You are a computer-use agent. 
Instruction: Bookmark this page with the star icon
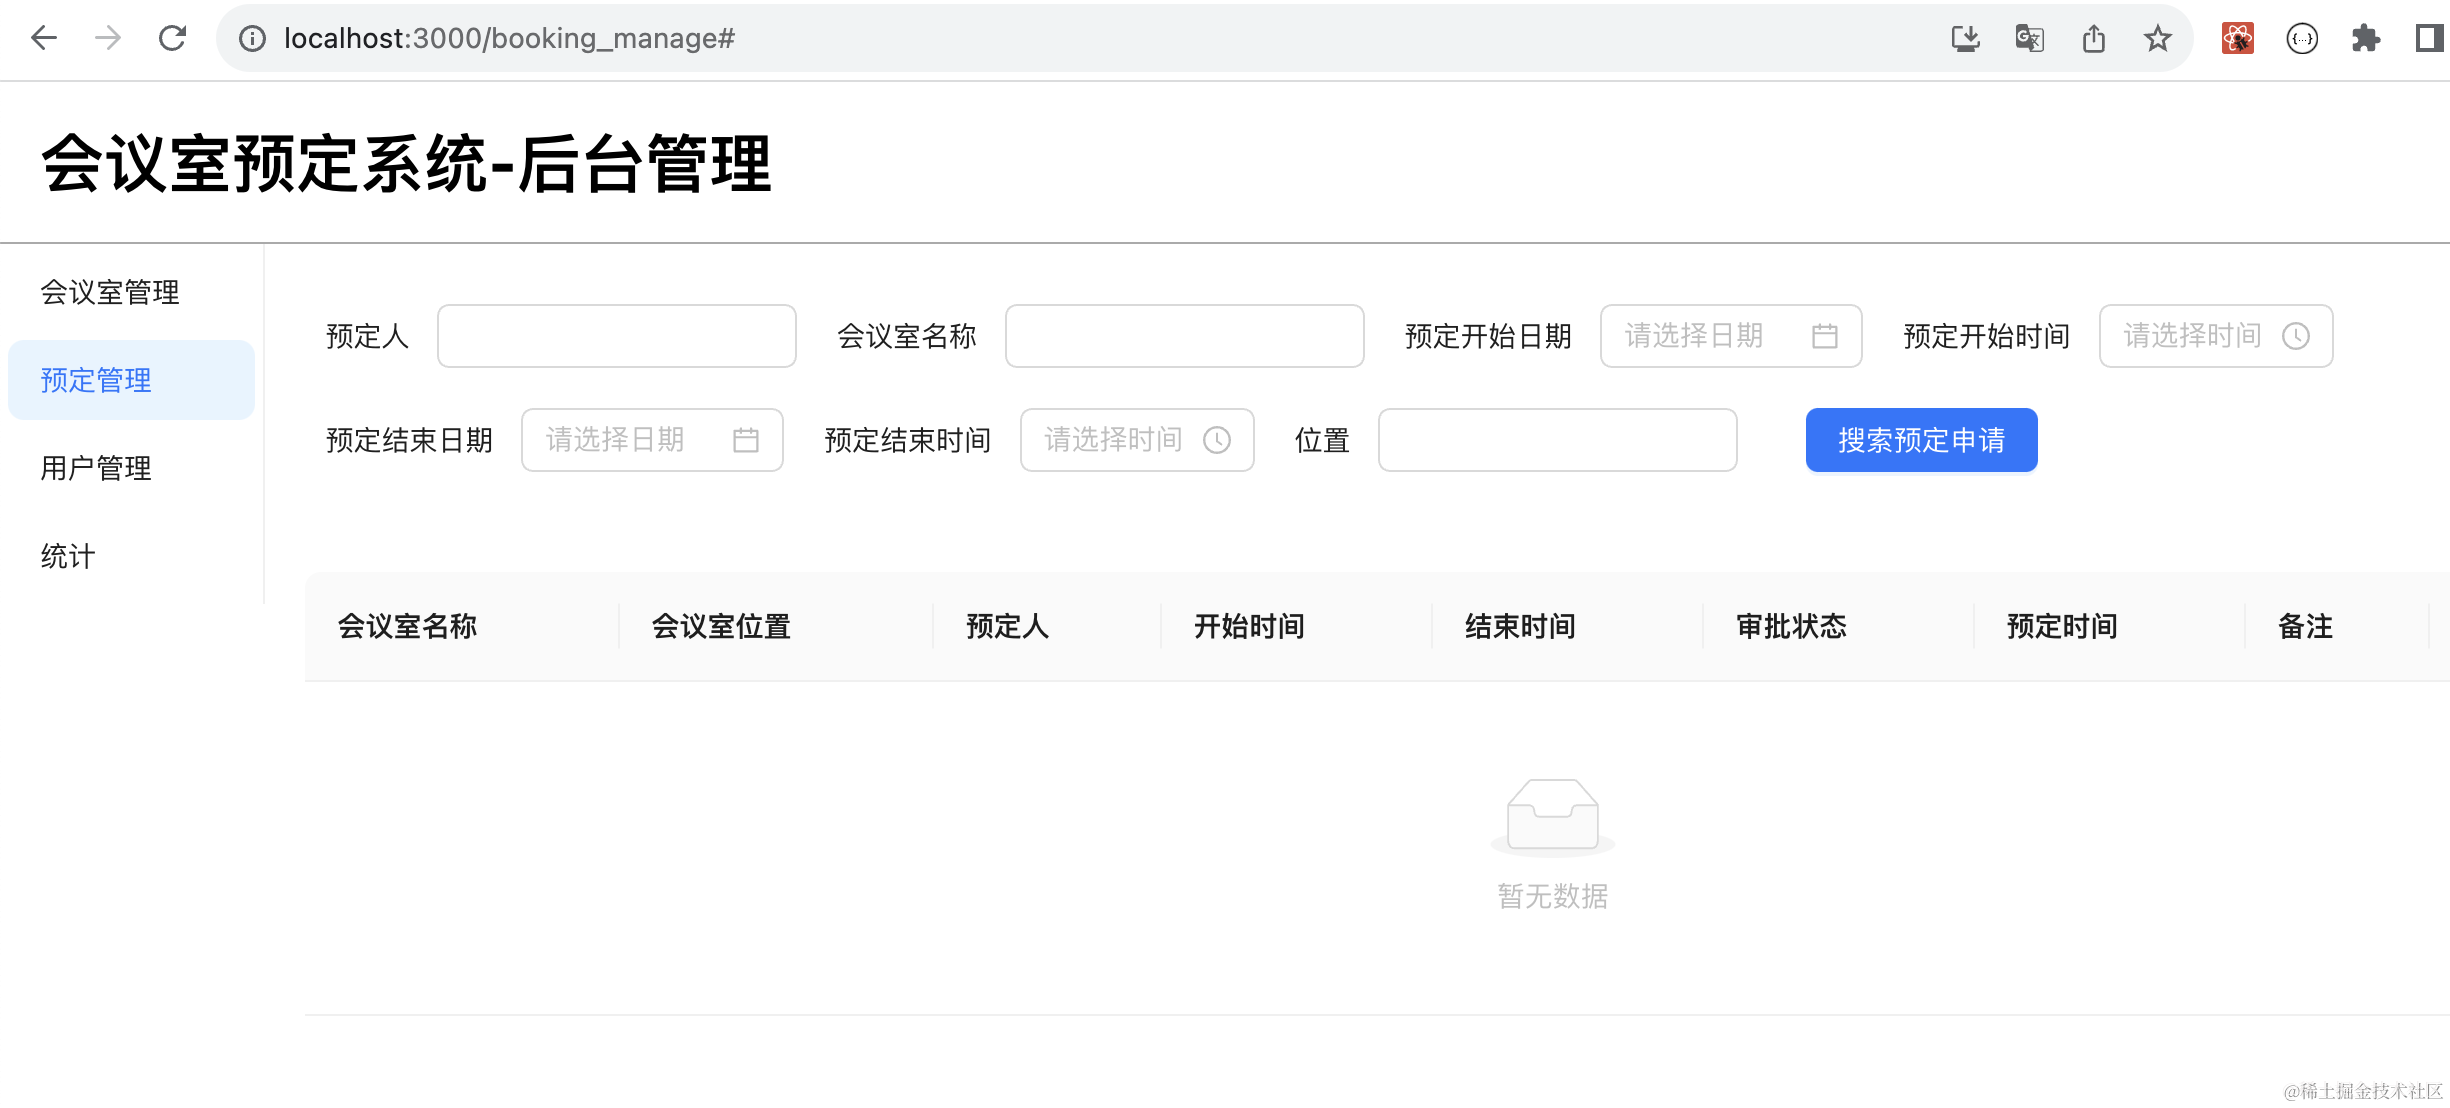[2157, 38]
